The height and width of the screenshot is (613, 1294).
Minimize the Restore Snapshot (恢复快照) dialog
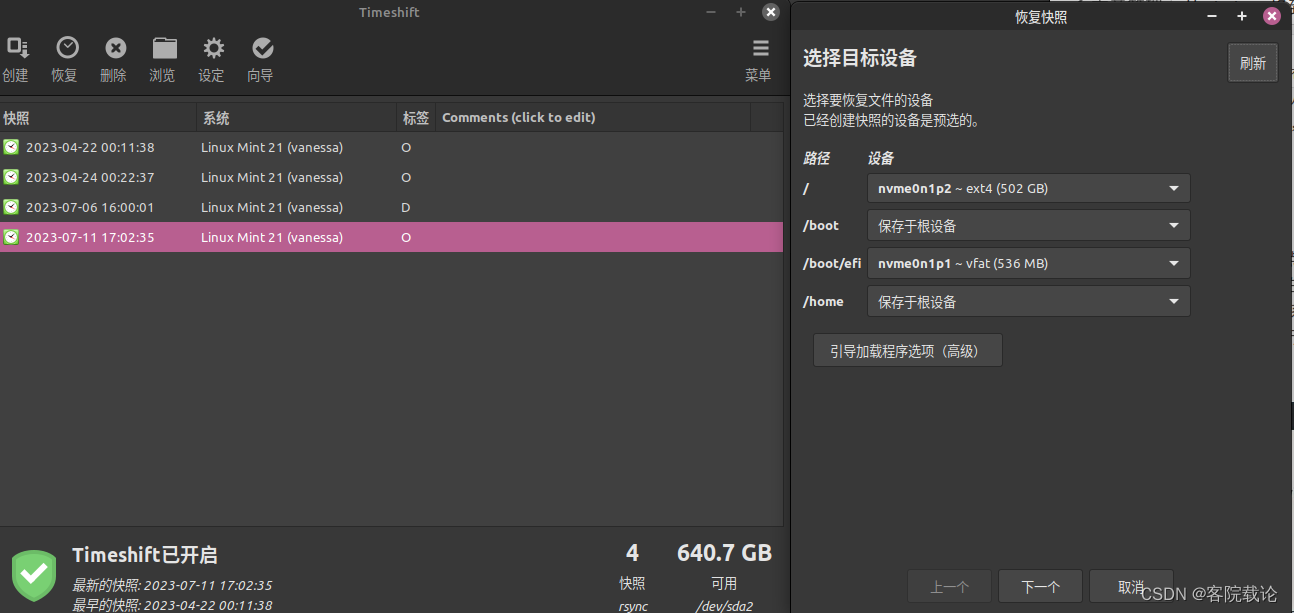click(x=1213, y=16)
